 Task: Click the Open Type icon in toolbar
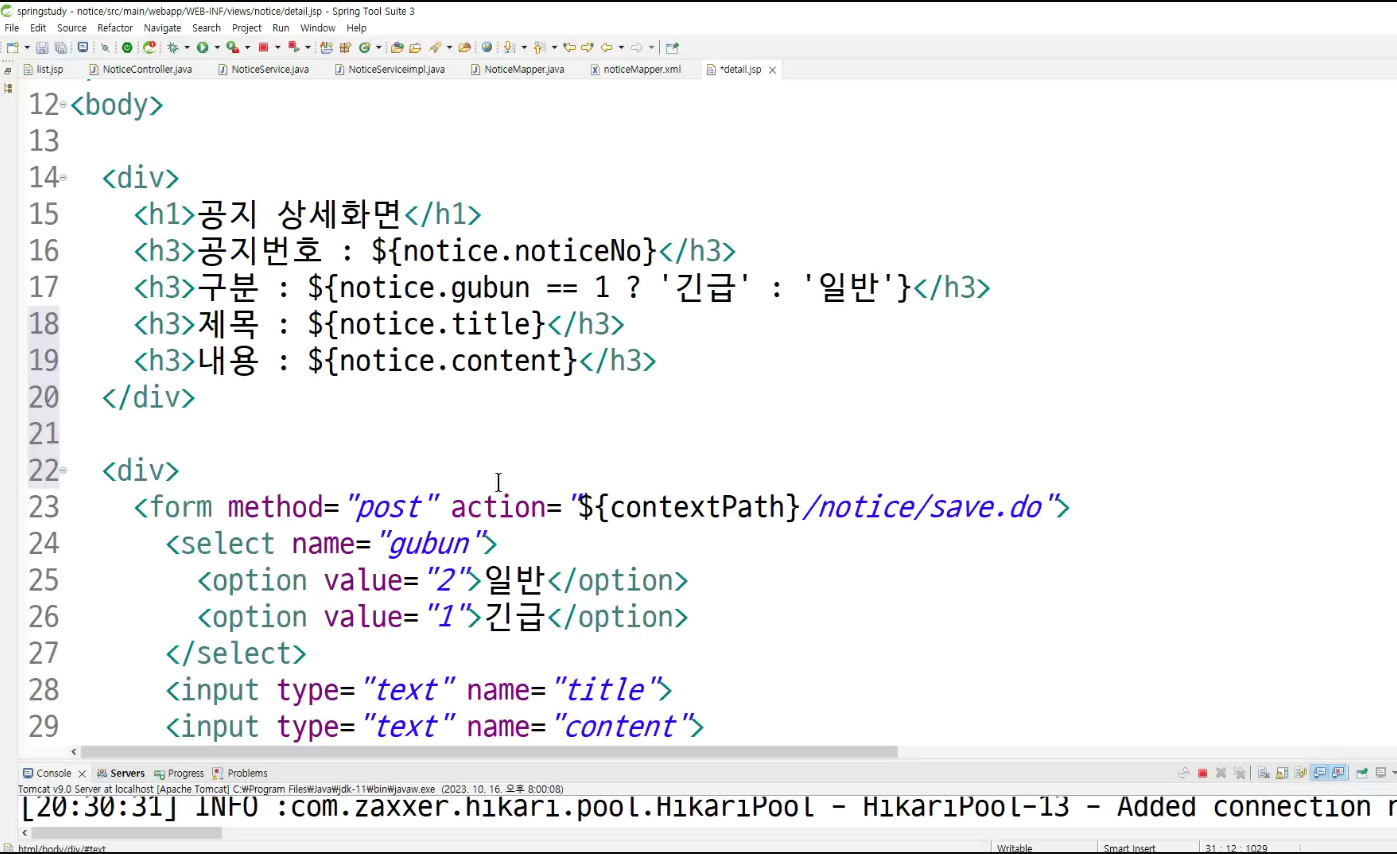[x=397, y=47]
